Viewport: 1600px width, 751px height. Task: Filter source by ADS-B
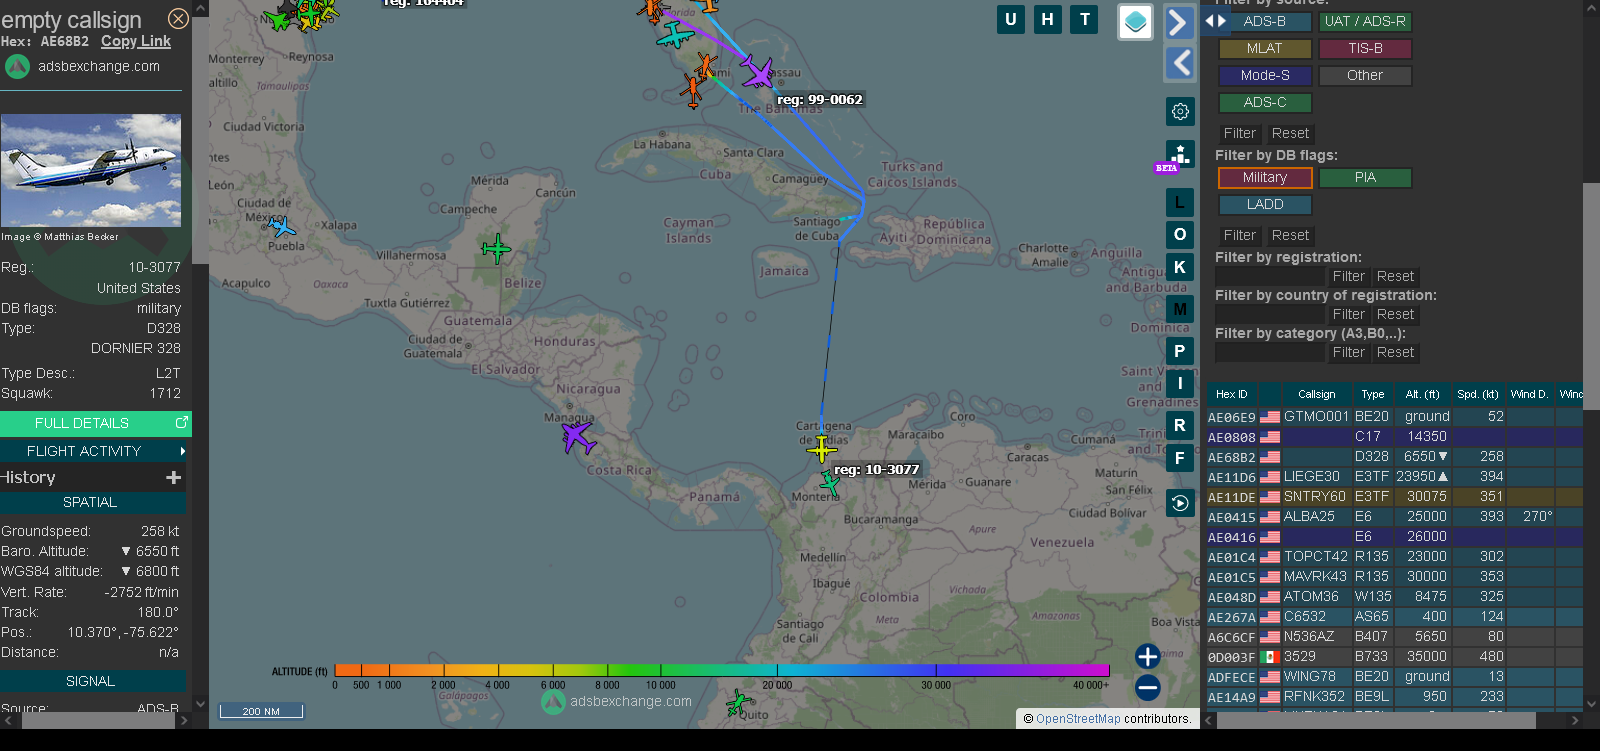(x=1265, y=21)
